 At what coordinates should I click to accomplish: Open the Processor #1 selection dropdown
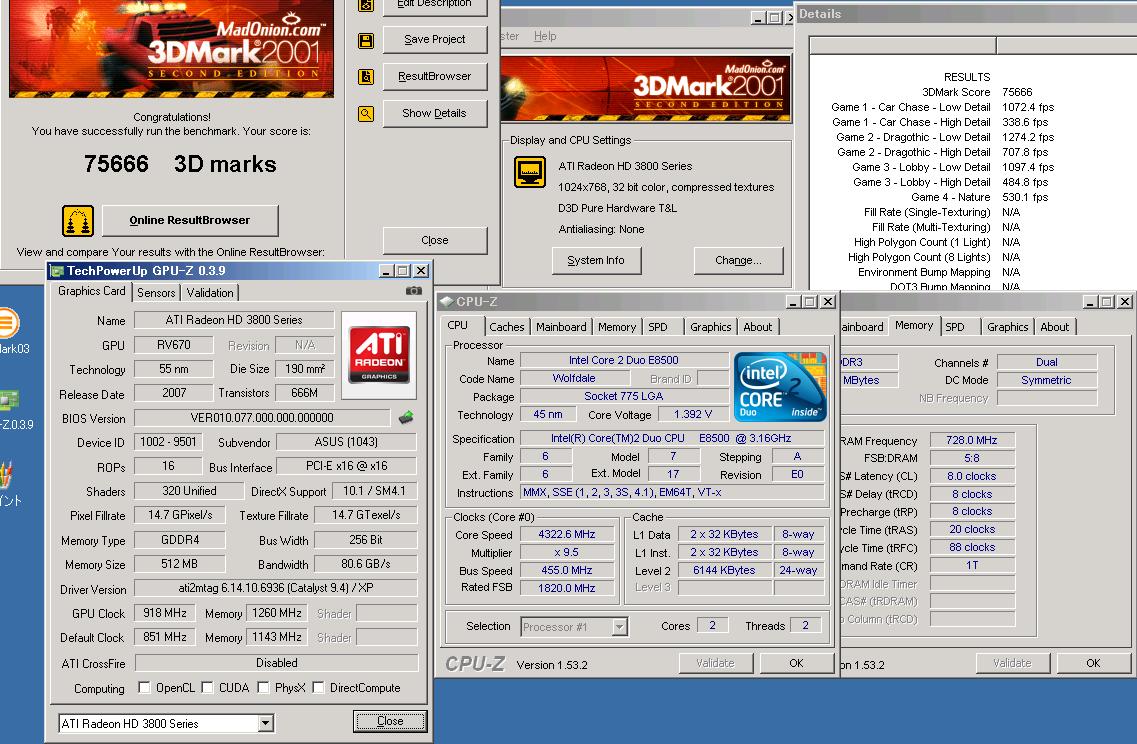tap(619, 627)
